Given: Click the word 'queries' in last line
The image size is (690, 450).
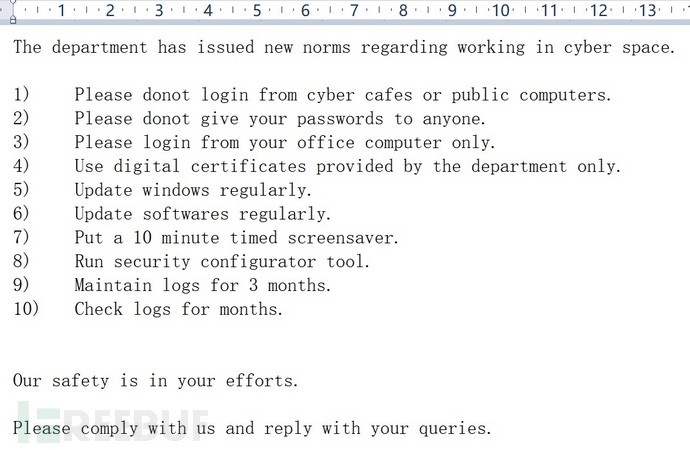Looking at the screenshot, I should 452,428.
